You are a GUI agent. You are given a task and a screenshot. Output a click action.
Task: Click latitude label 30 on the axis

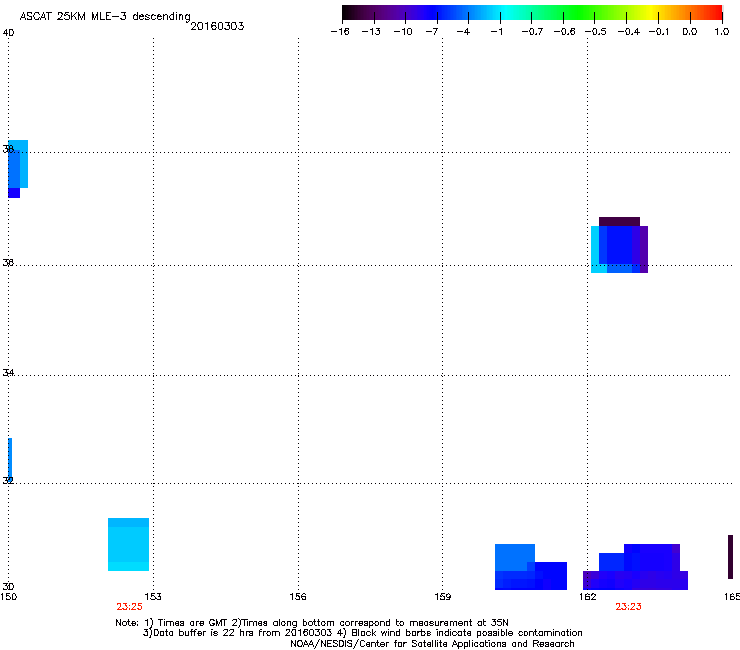click(8, 586)
